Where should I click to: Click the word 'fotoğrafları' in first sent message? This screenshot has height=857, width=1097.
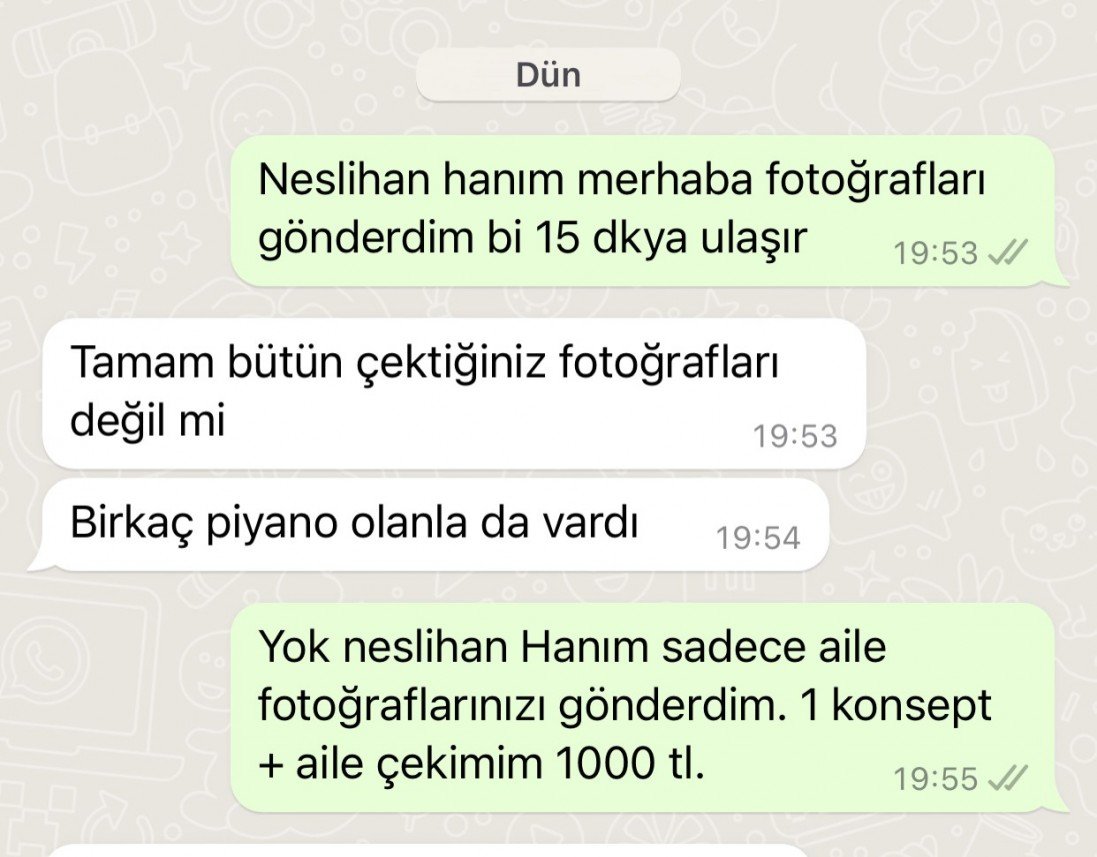[x=873, y=180]
